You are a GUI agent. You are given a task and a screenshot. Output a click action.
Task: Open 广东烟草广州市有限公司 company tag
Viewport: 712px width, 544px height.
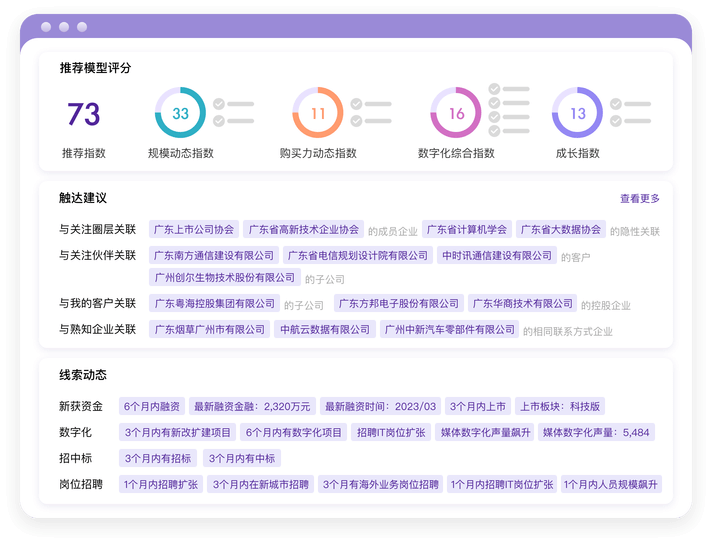click(209, 329)
